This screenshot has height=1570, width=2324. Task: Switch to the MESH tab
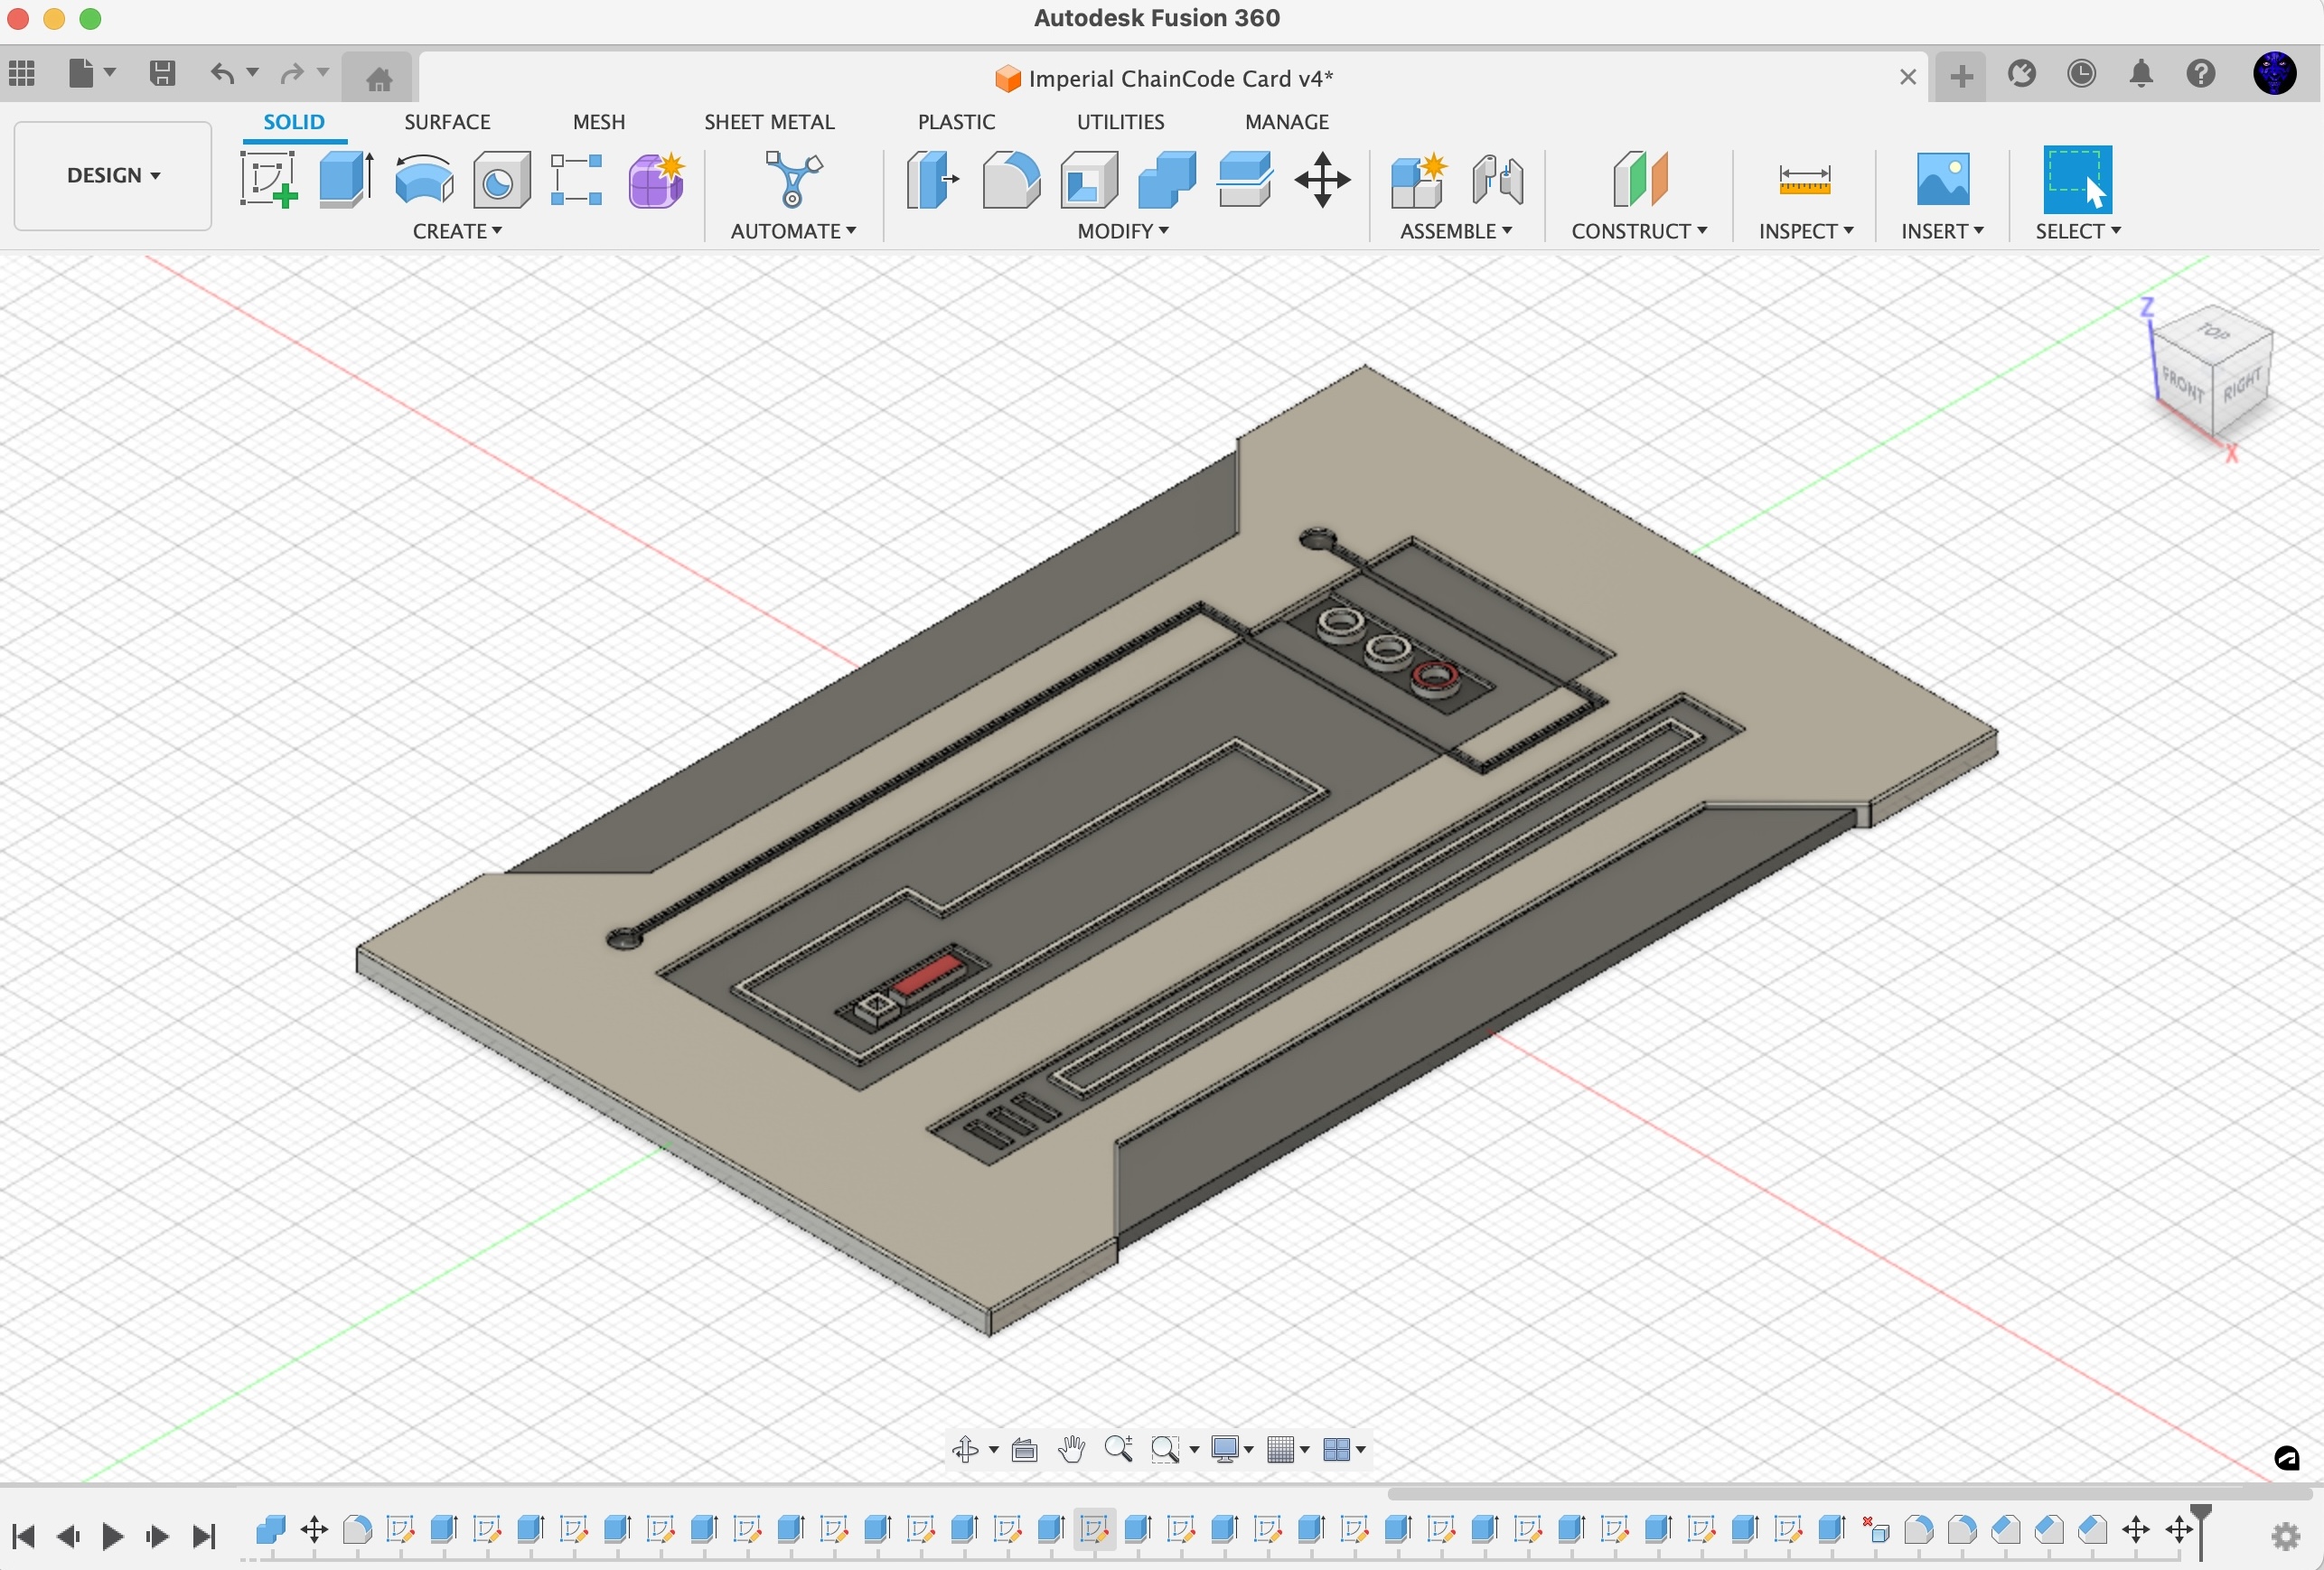(597, 119)
